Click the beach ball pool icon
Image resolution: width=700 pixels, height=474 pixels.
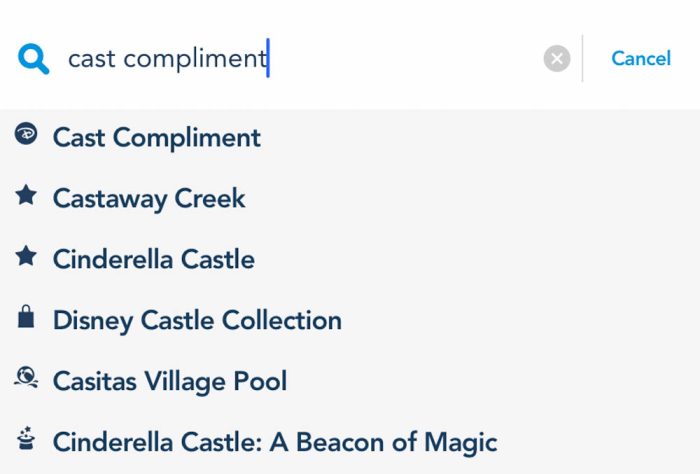point(26,378)
